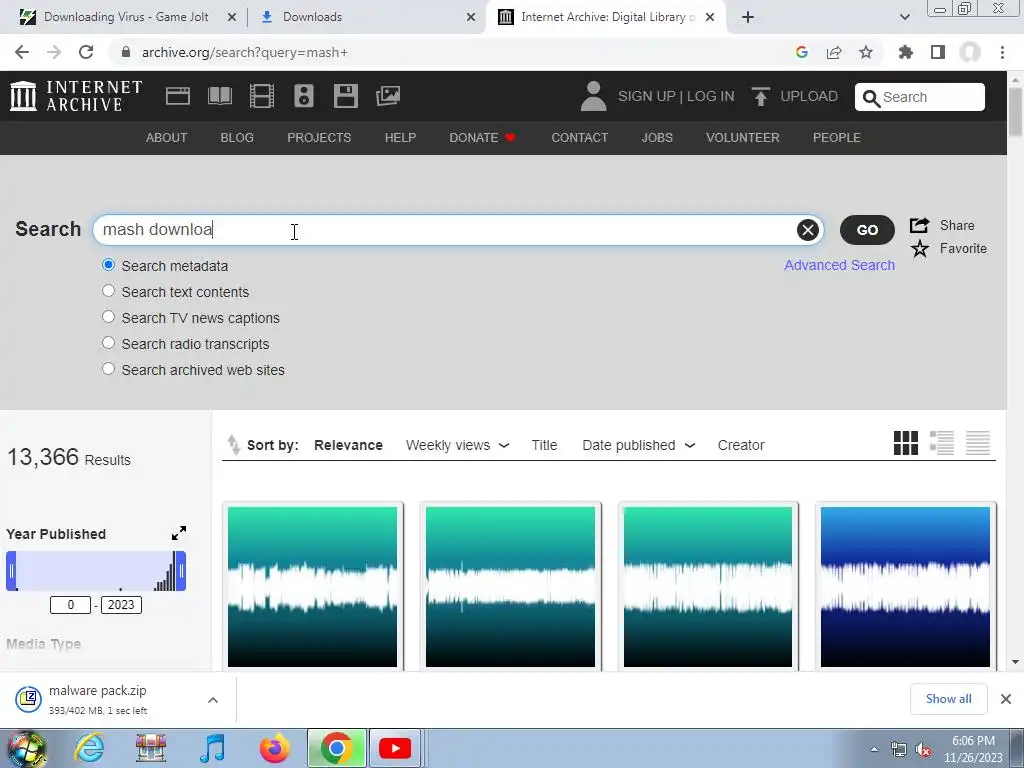This screenshot has width=1024, height=768.
Task: Open the Audio speaker icon
Action: 304,96
